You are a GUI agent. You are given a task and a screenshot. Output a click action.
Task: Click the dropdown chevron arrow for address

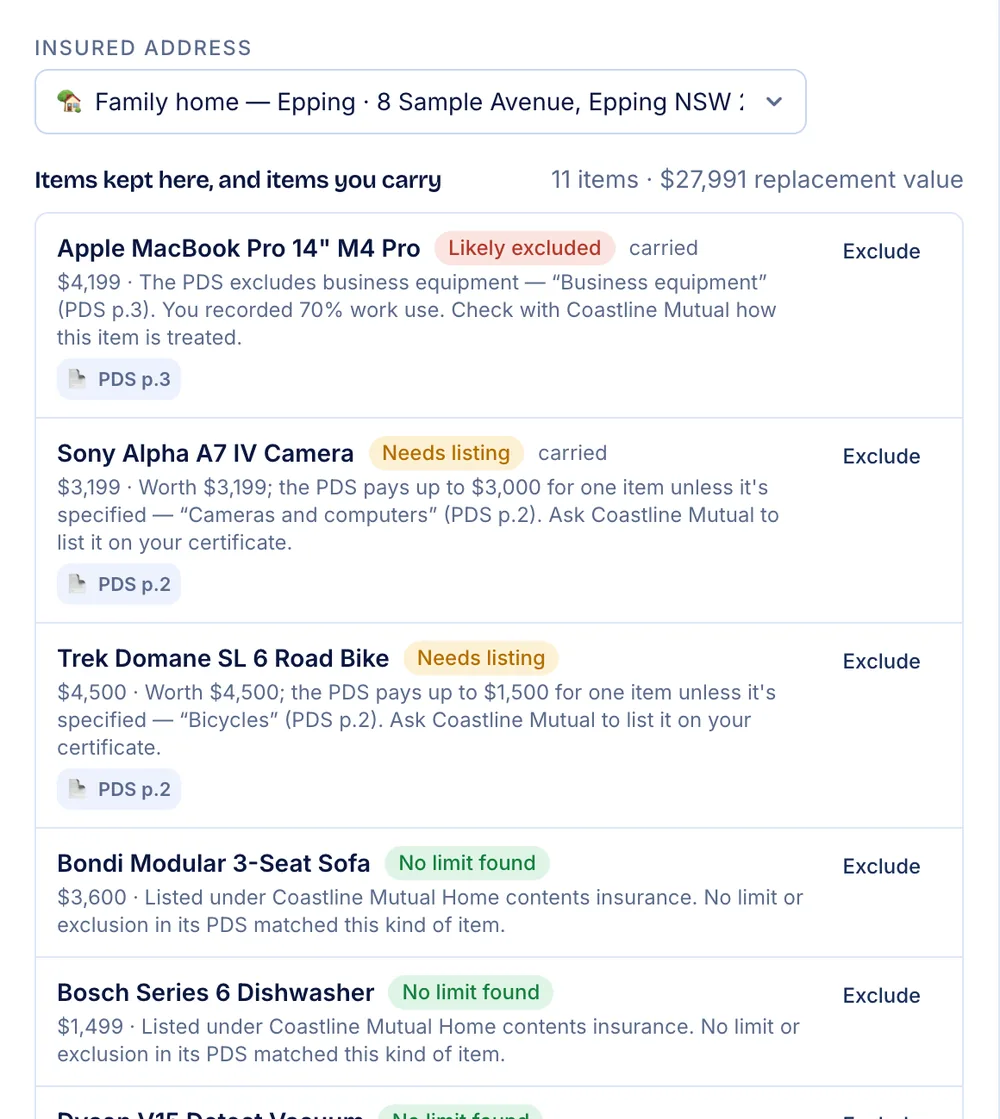tap(774, 102)
